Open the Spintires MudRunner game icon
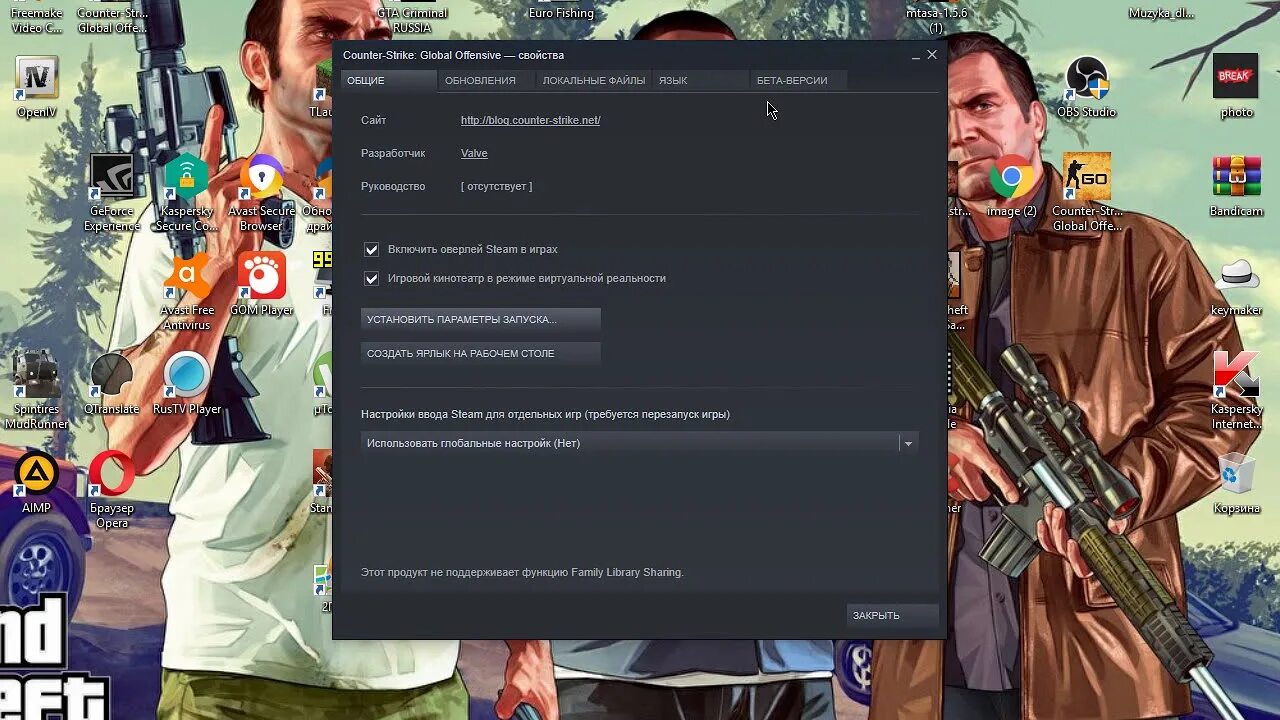 (37, 389)
